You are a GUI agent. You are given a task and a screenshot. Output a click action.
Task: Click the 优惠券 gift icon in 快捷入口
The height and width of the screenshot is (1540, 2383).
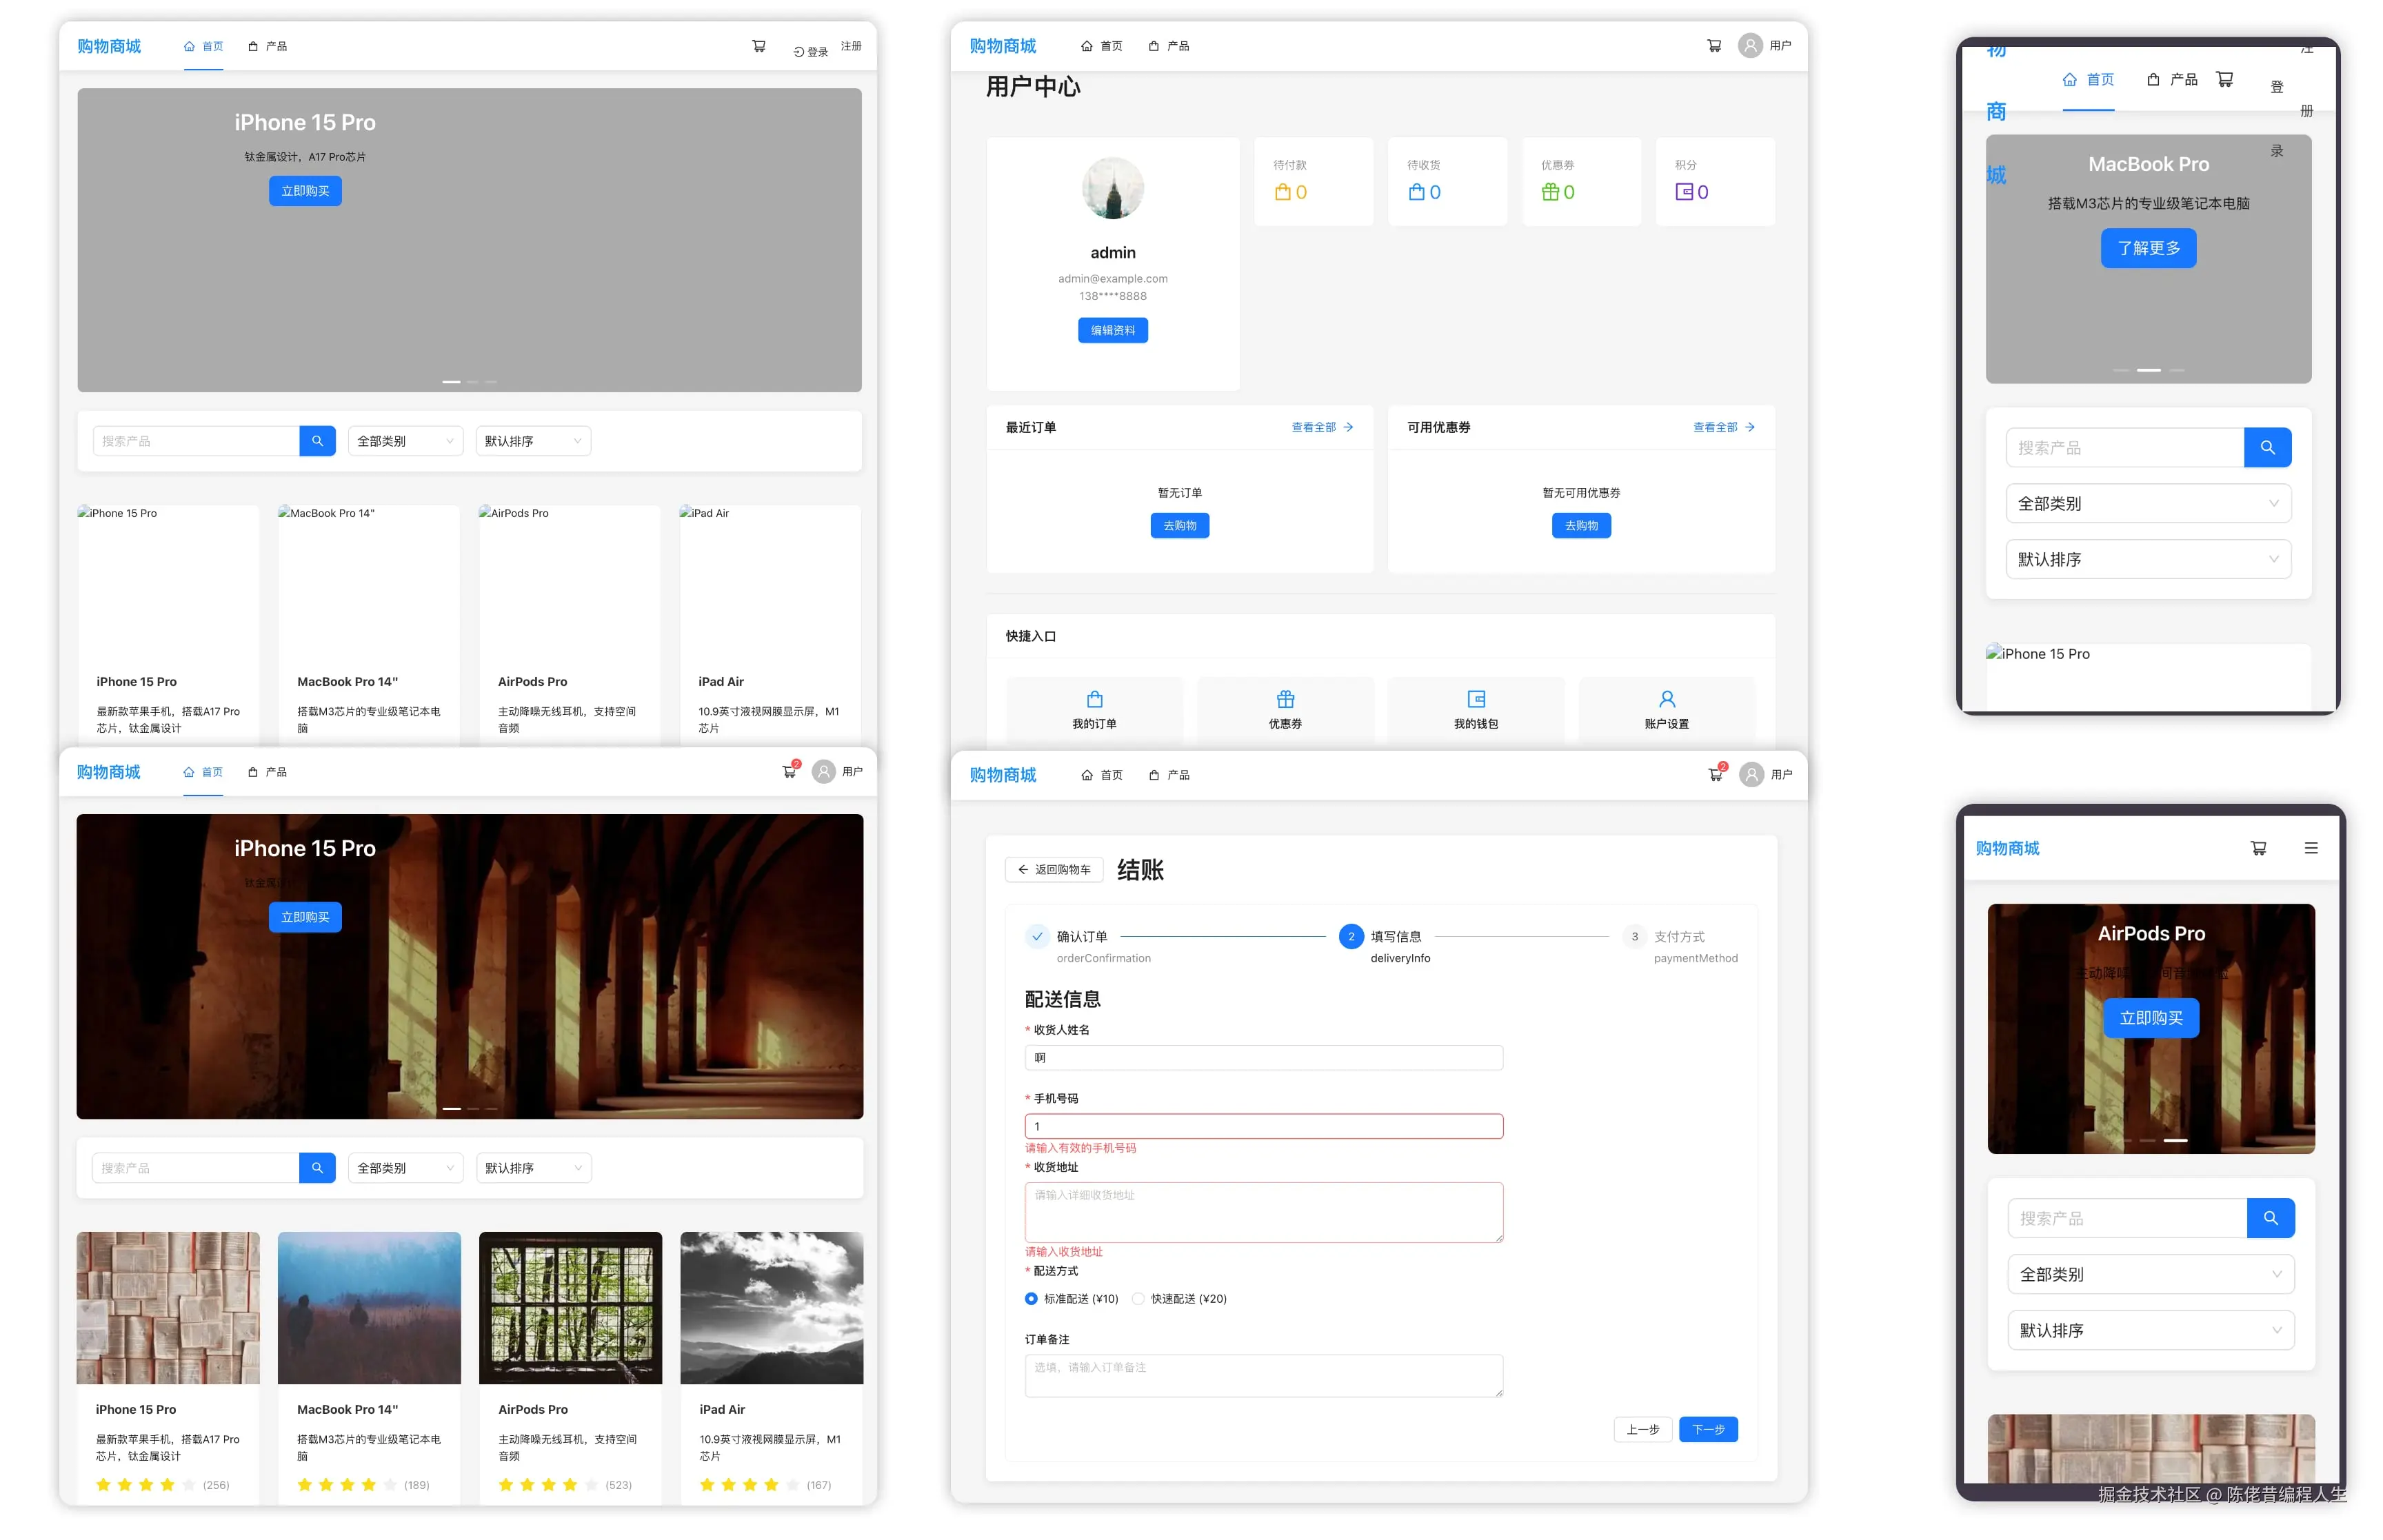pyautogui.click(x=1285, y=699)
